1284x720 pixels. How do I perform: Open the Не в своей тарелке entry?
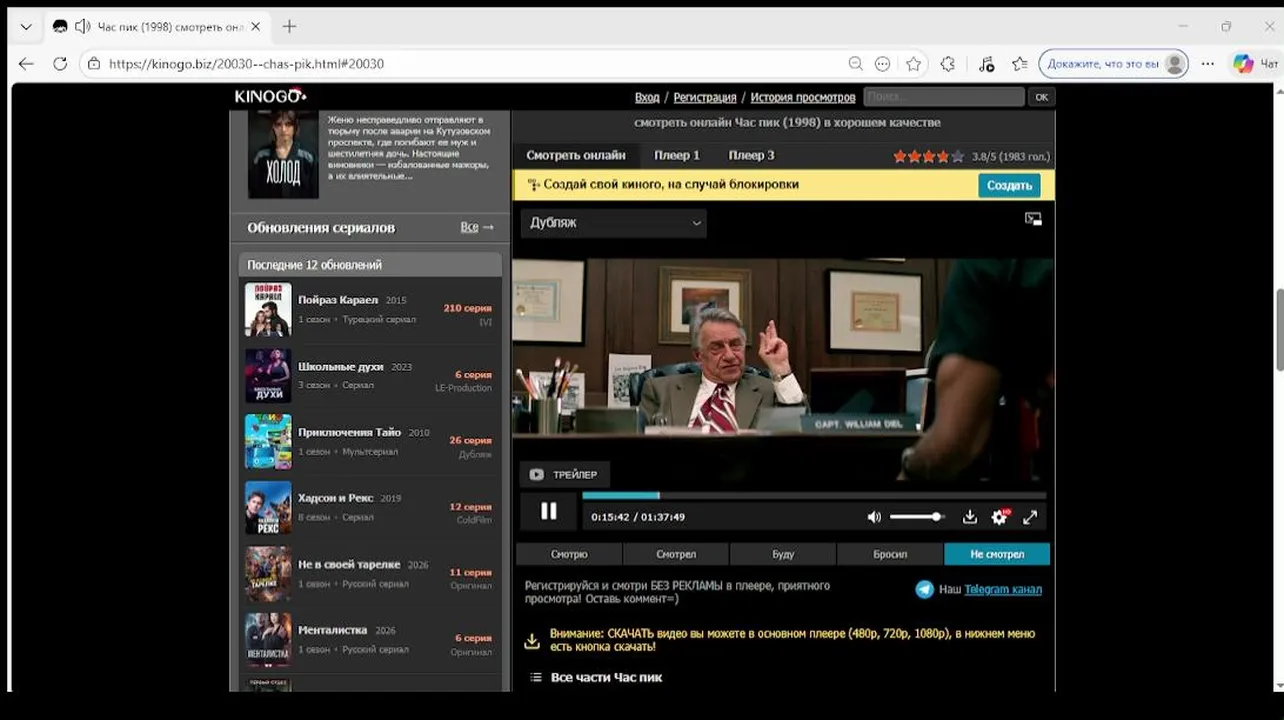(370, 573)
